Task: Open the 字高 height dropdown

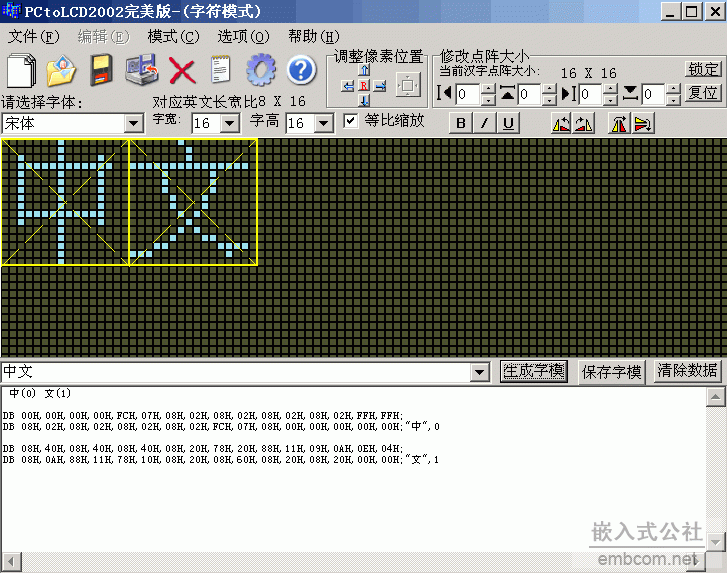Action: coord(324,123)
